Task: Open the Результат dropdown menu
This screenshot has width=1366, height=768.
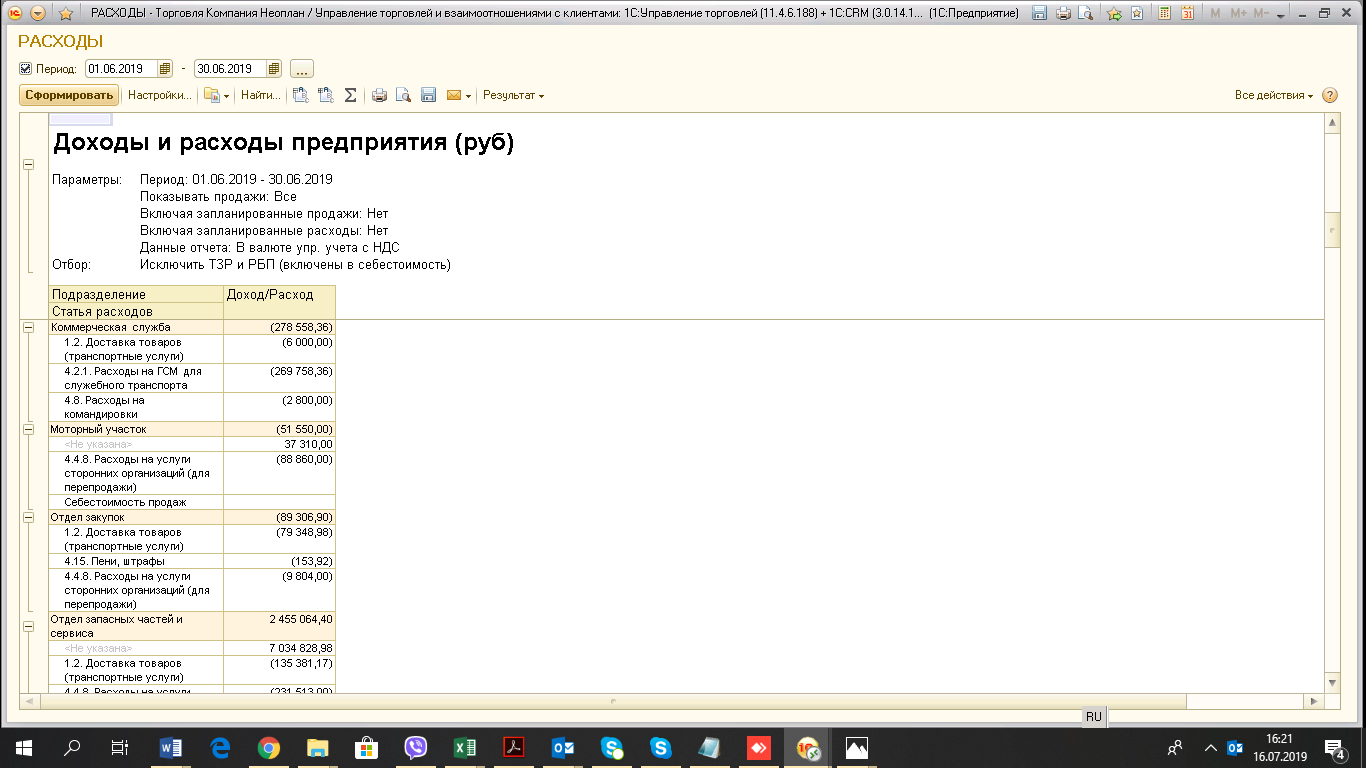Action: coord(513,96)
